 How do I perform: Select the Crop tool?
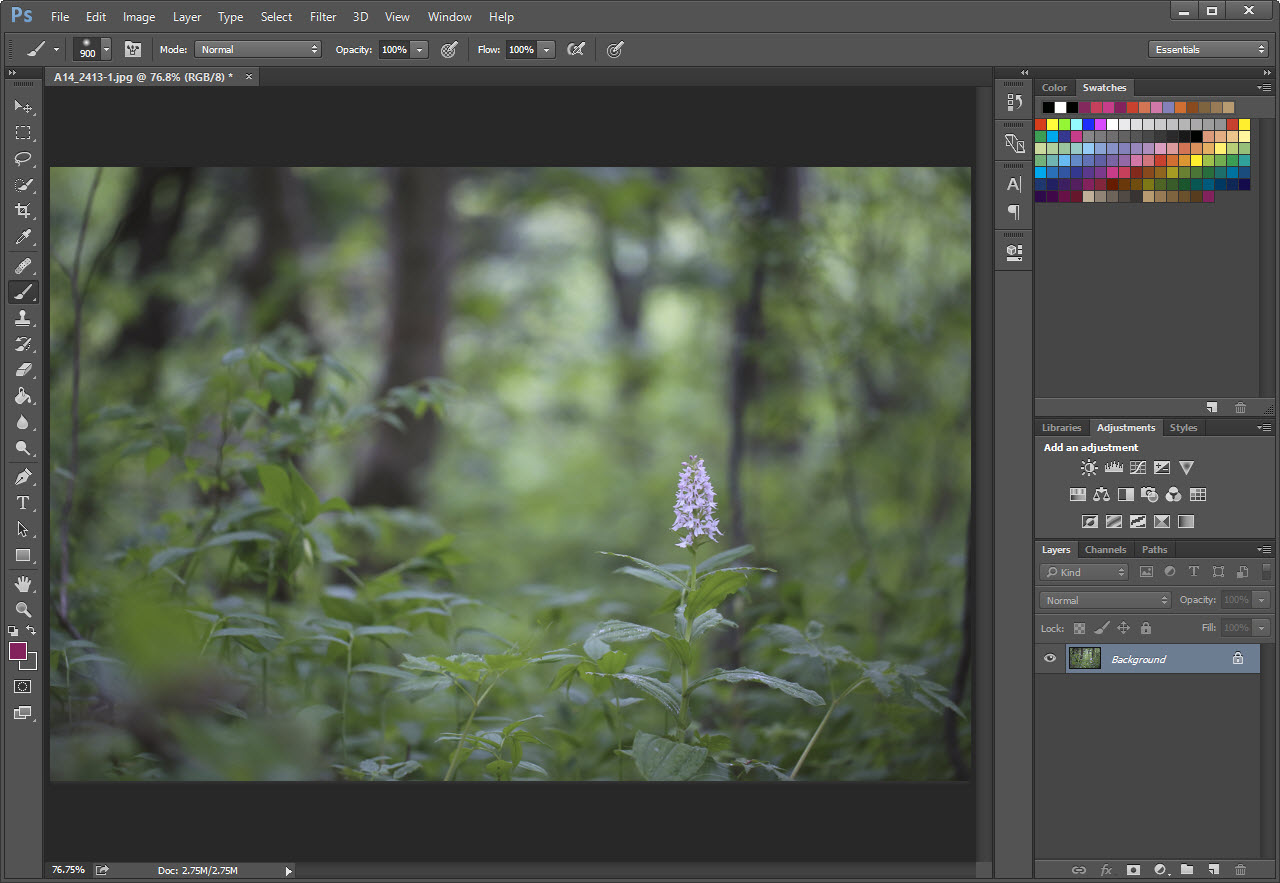(x=23, y=211)
